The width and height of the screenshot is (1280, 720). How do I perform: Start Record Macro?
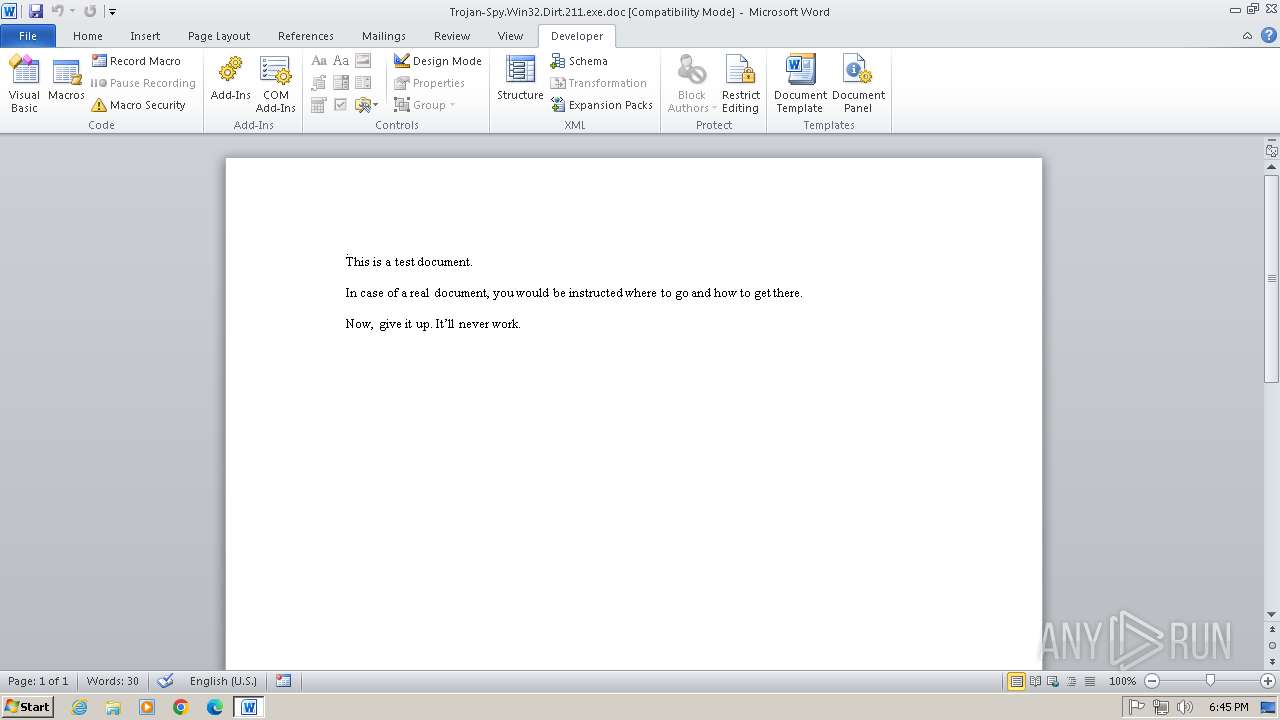137,61
